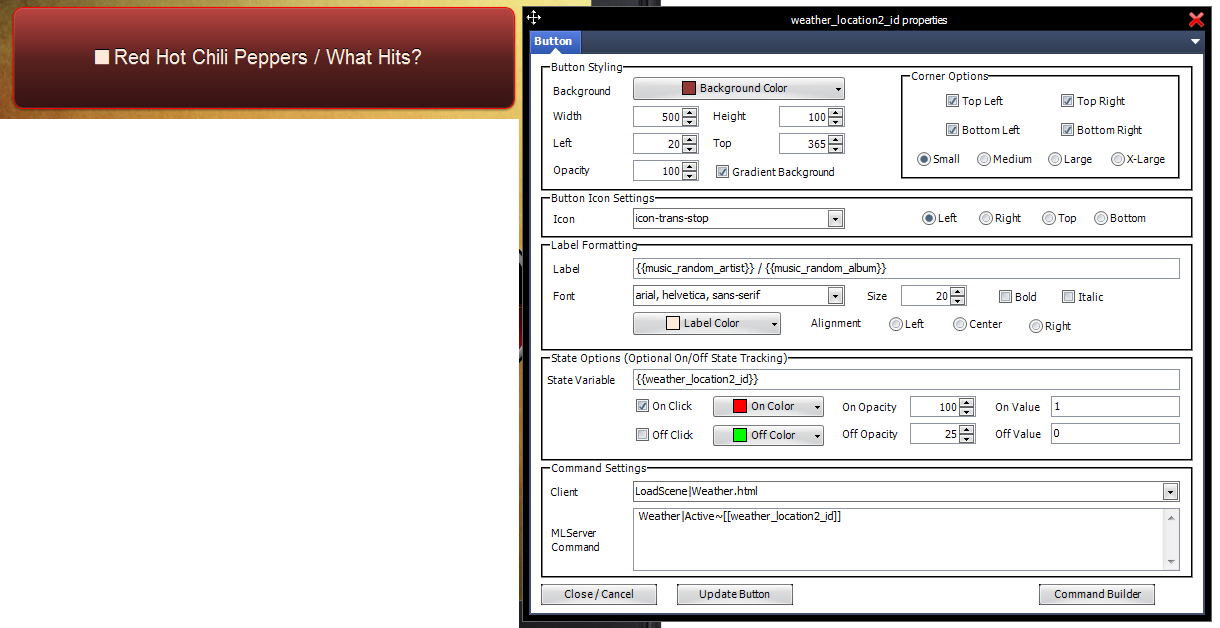Viewport: 1220px width, 628px height.
Task: Increase the On Opacity spinner
Action: [967, 402]
